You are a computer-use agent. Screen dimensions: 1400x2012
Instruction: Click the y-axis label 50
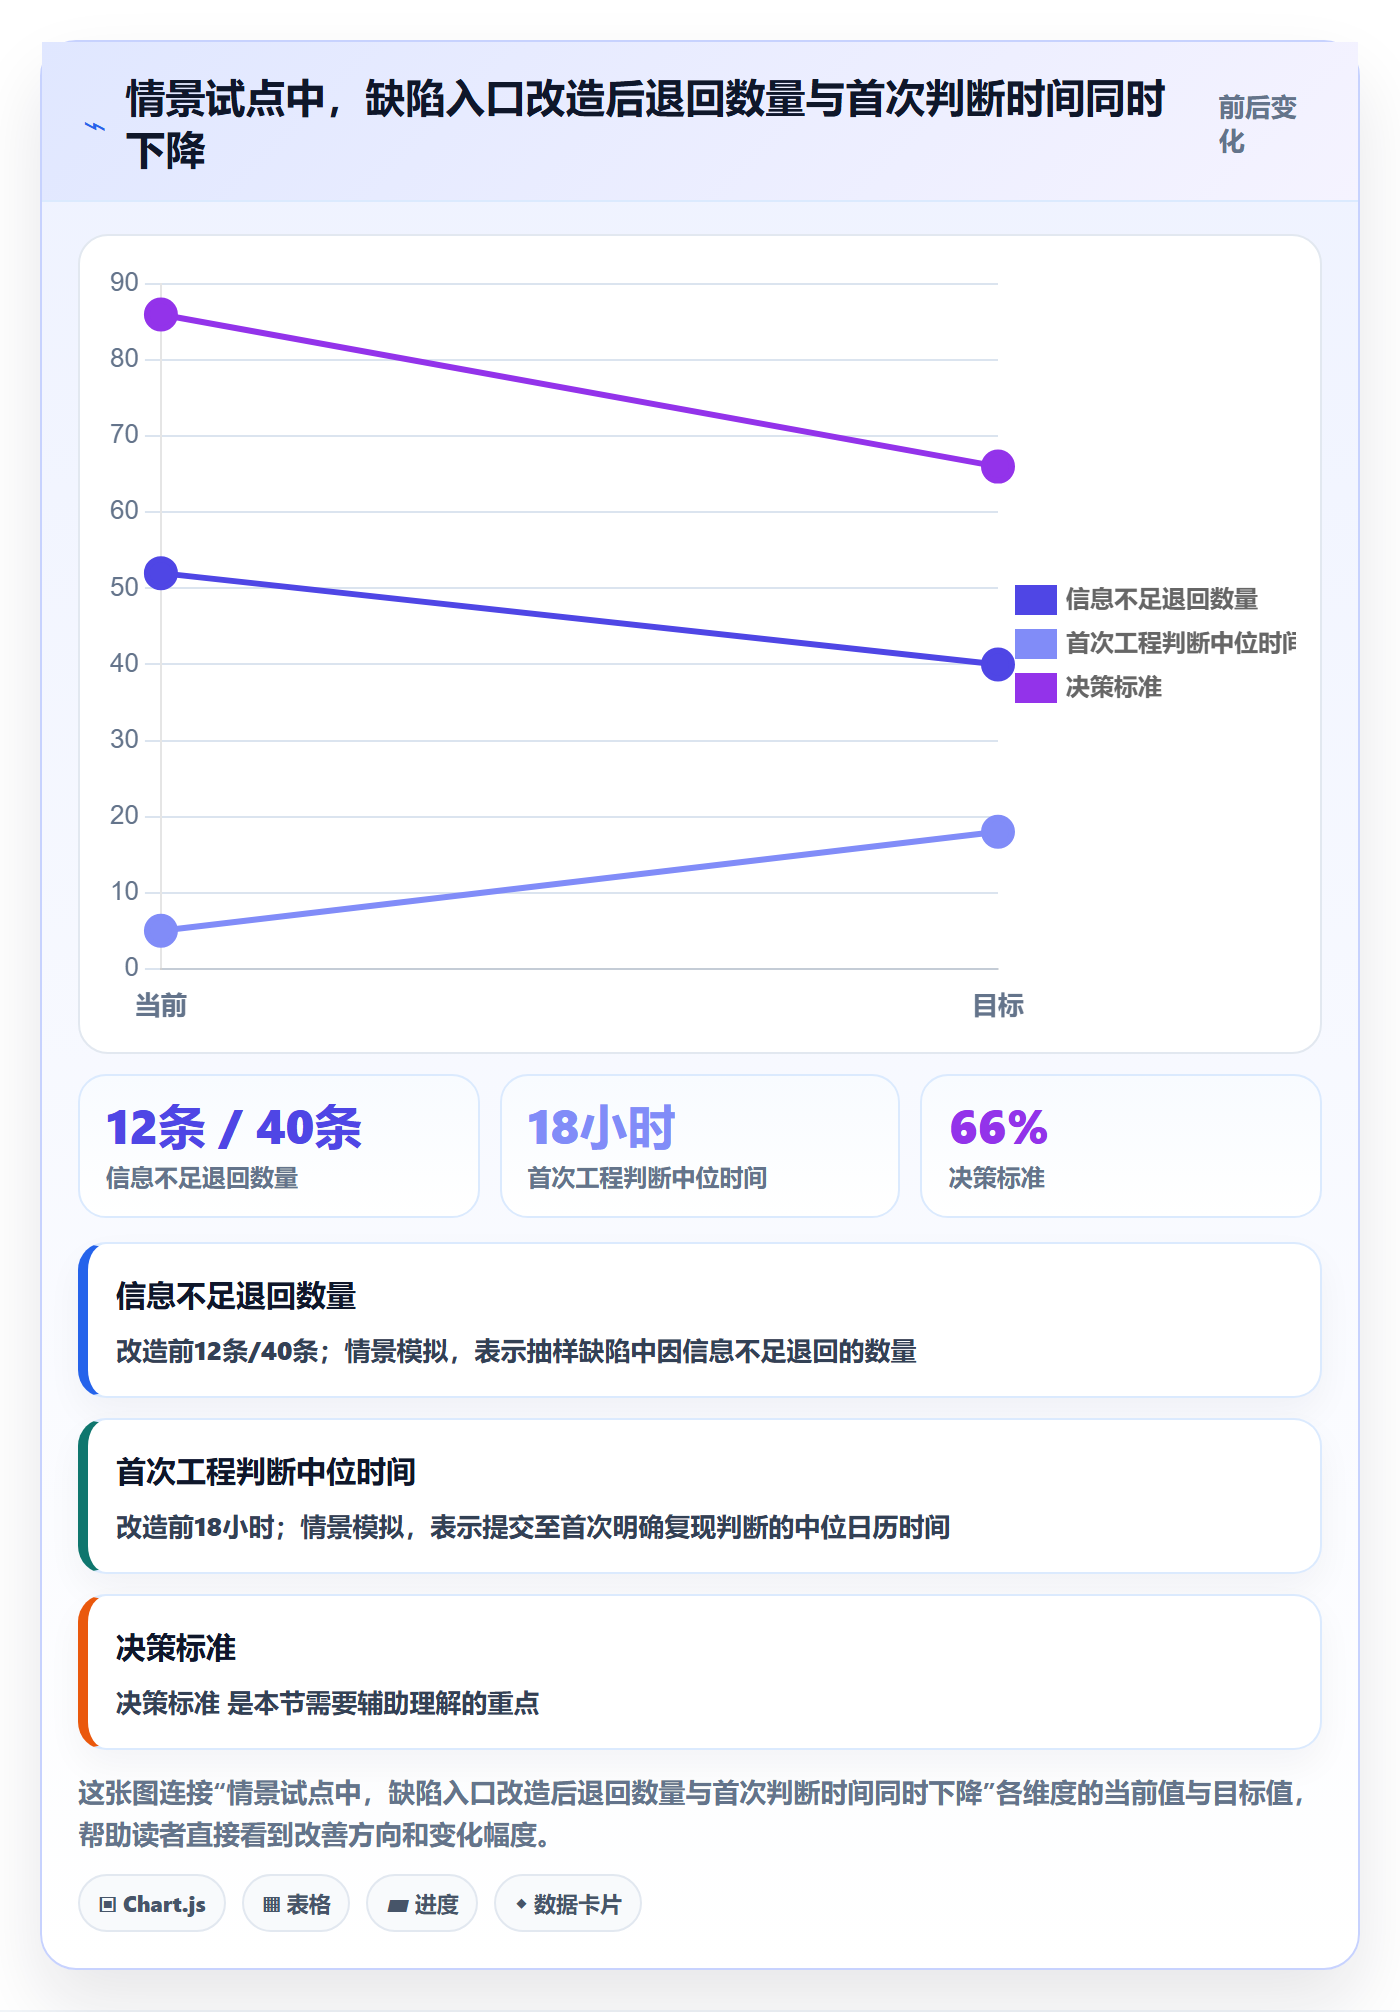coord(124,587)
